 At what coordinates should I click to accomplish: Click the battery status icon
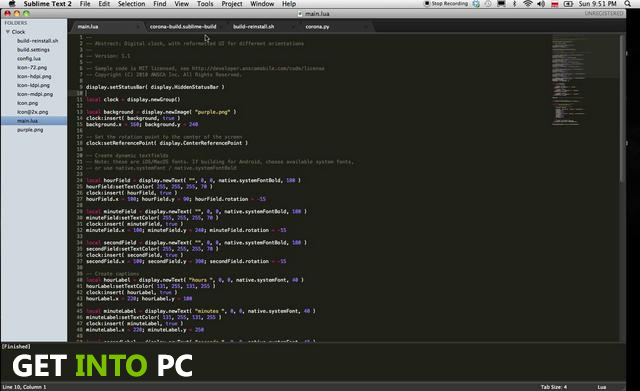(x=568, y=4)
